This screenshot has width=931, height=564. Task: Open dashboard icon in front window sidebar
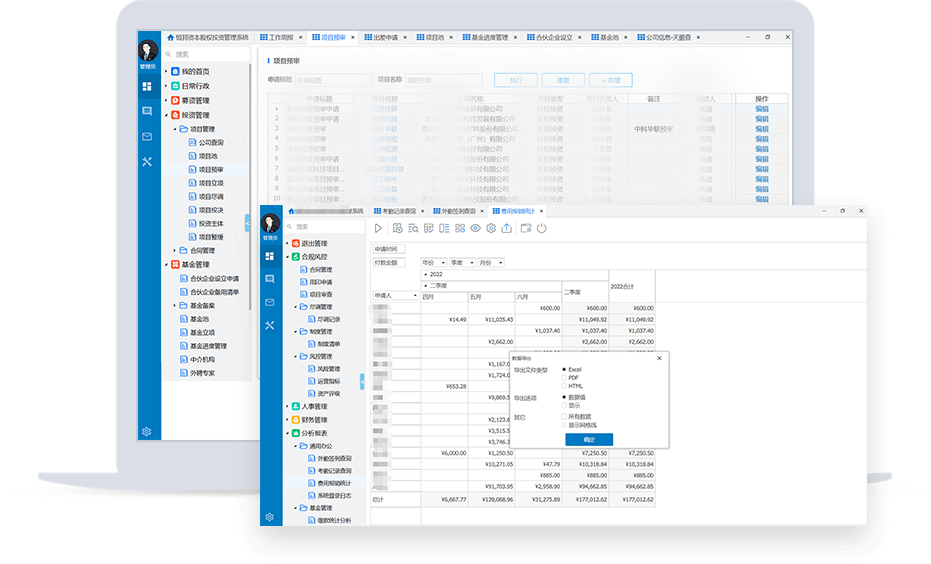tap(270, 256)
